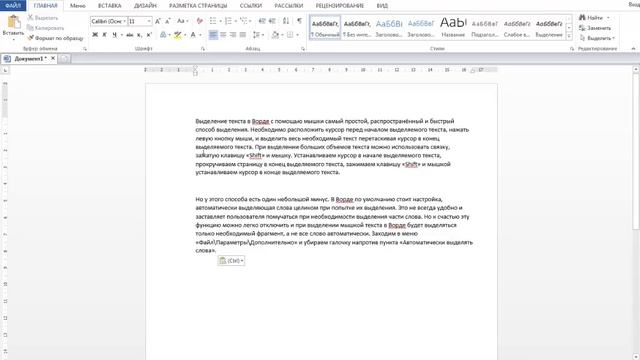Align paragraph text to the right

point(233,35)
